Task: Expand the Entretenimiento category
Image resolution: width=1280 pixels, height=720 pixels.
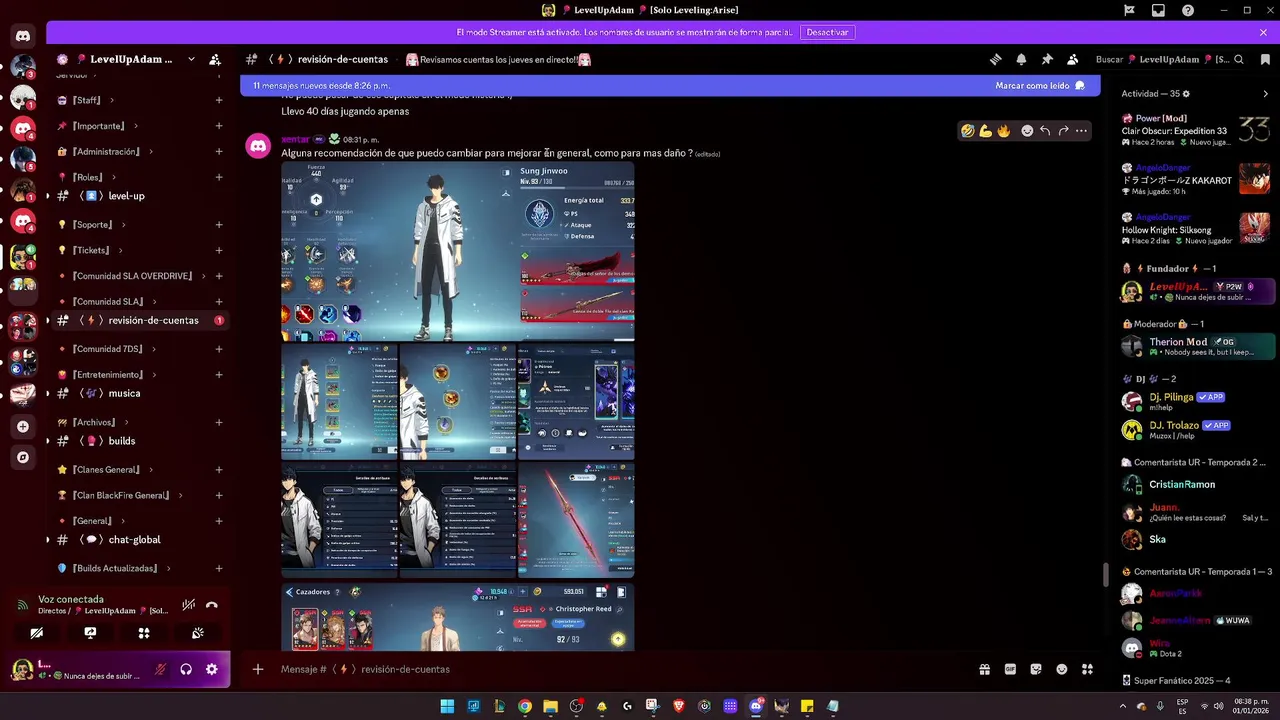Action: 106,375
